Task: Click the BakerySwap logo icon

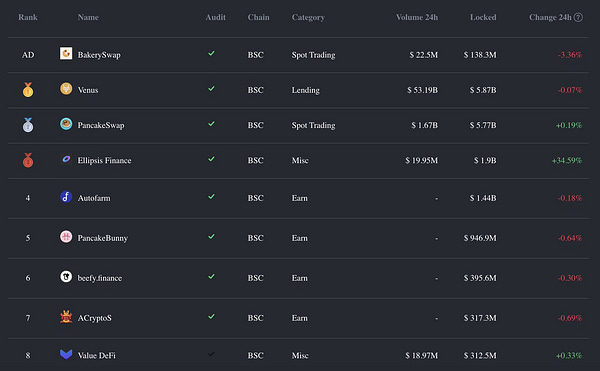Action: coord(66,53)
